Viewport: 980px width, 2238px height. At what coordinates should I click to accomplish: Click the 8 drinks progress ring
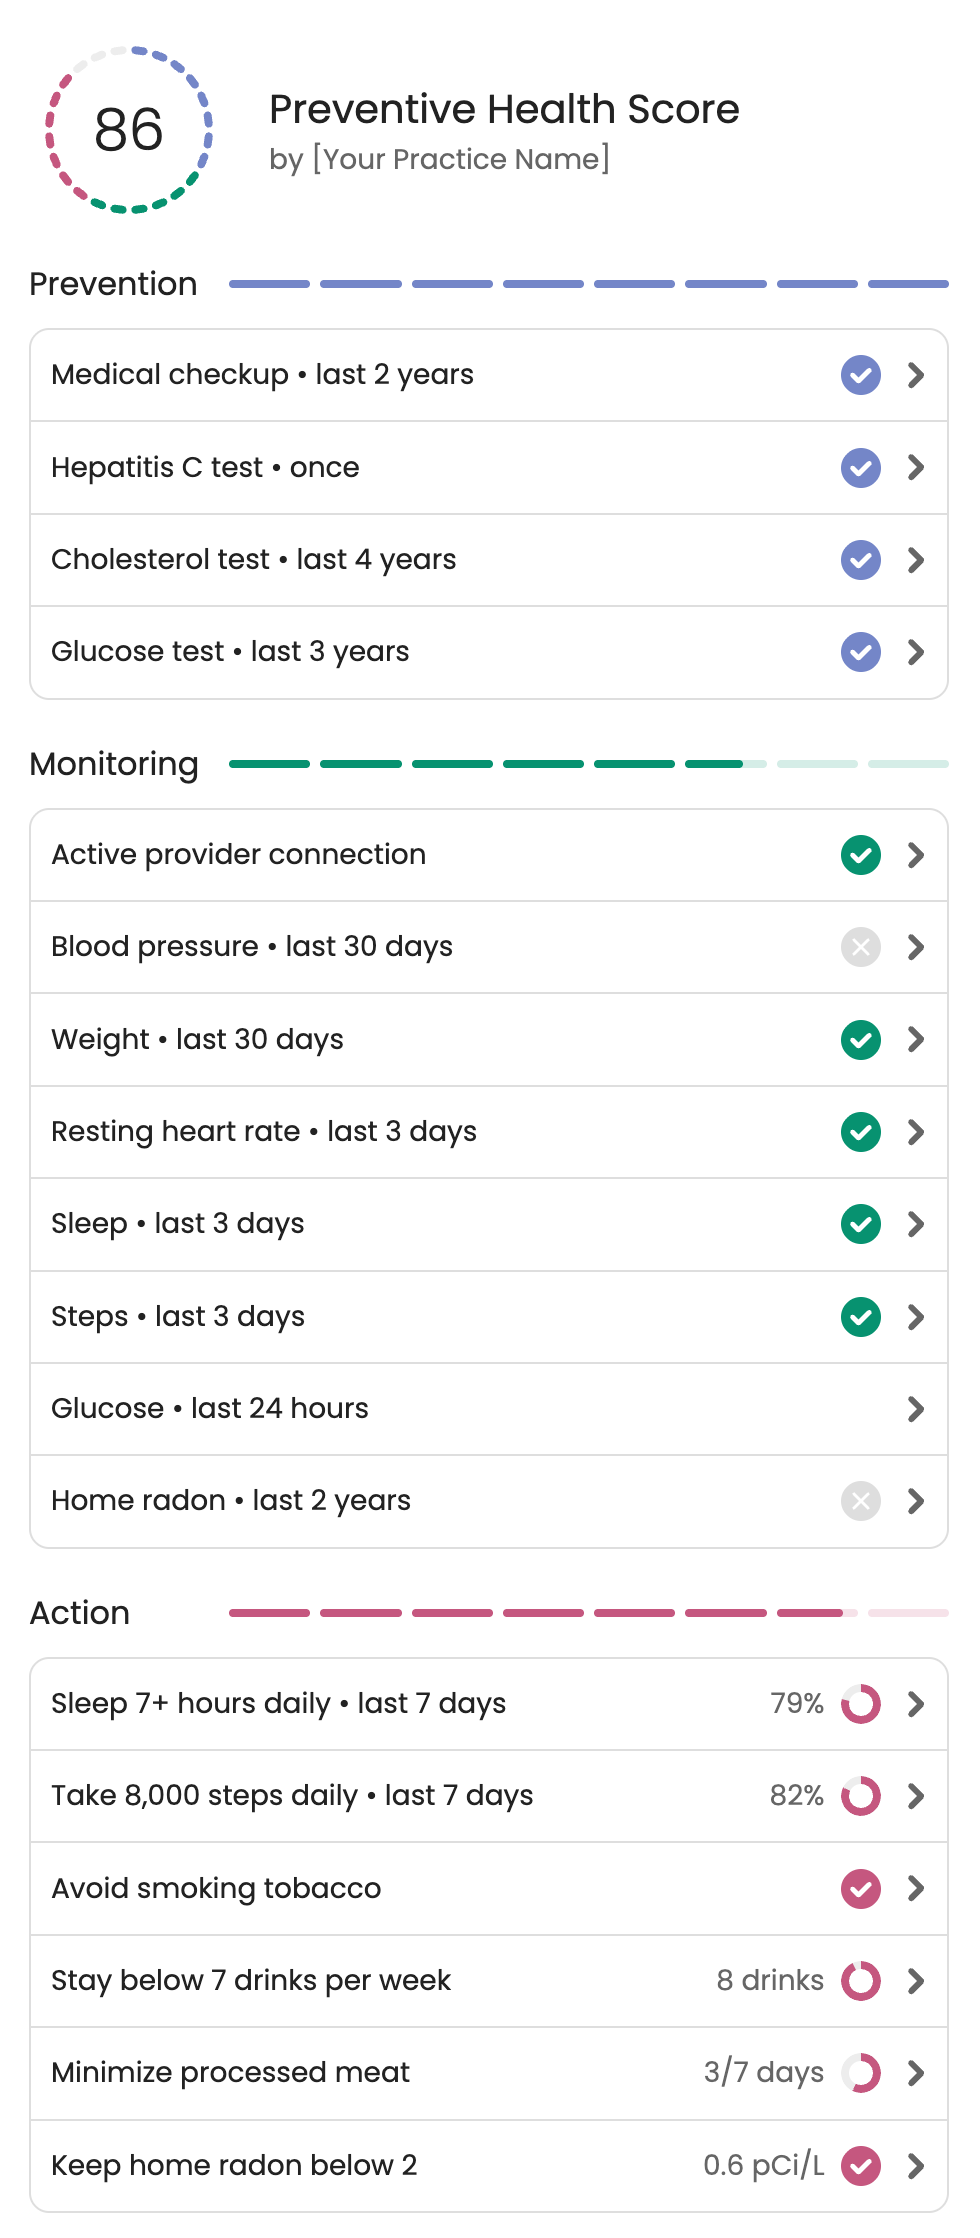point(860,1980)
